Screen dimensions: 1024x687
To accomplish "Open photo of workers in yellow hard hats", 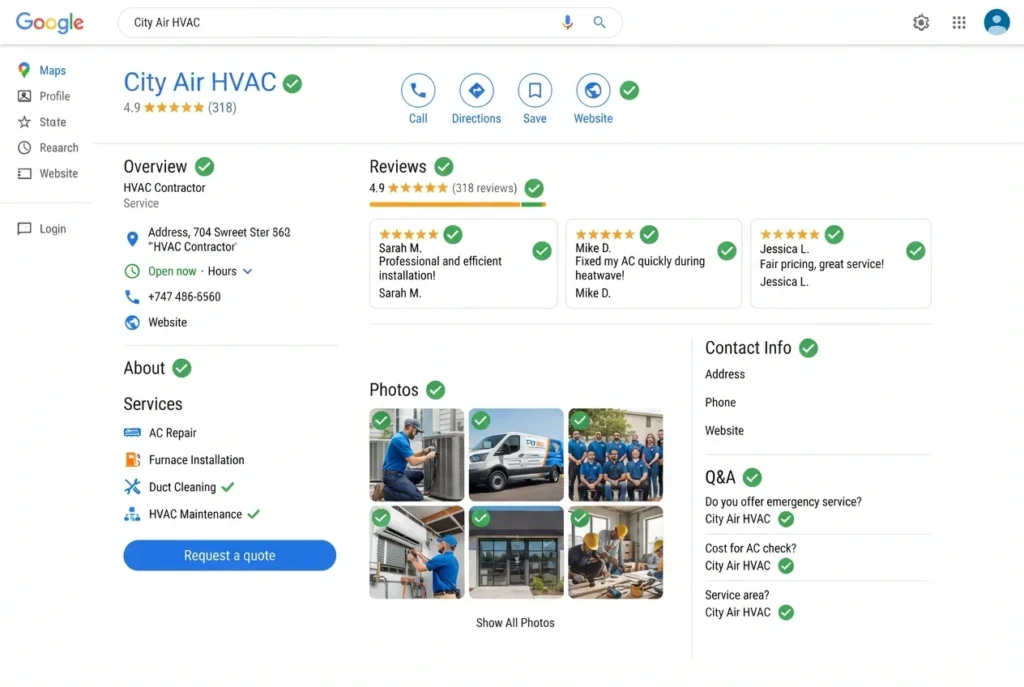I will pyautogui.click(x=615, y=552).
